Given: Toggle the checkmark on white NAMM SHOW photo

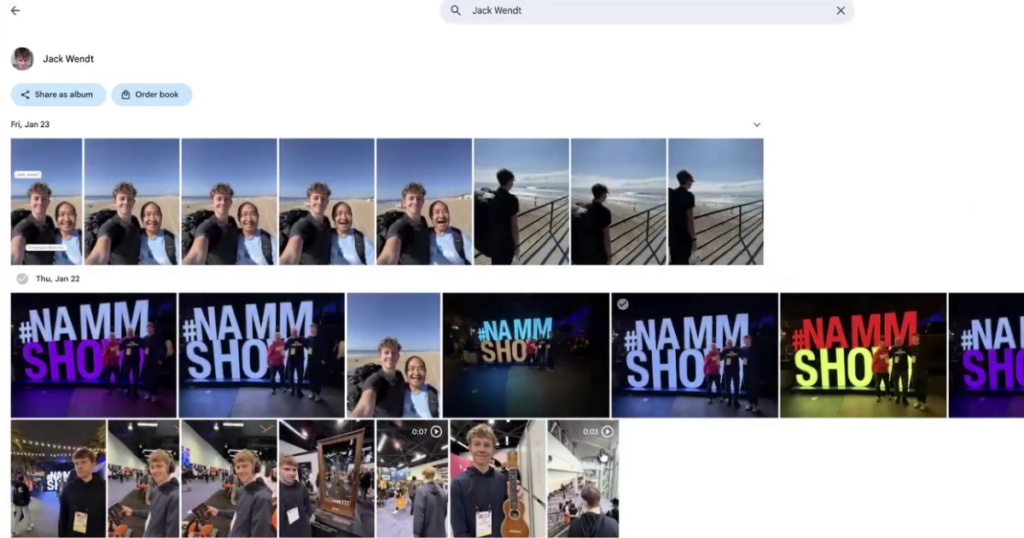Looking at the screenshot, I should coord(623,304).
